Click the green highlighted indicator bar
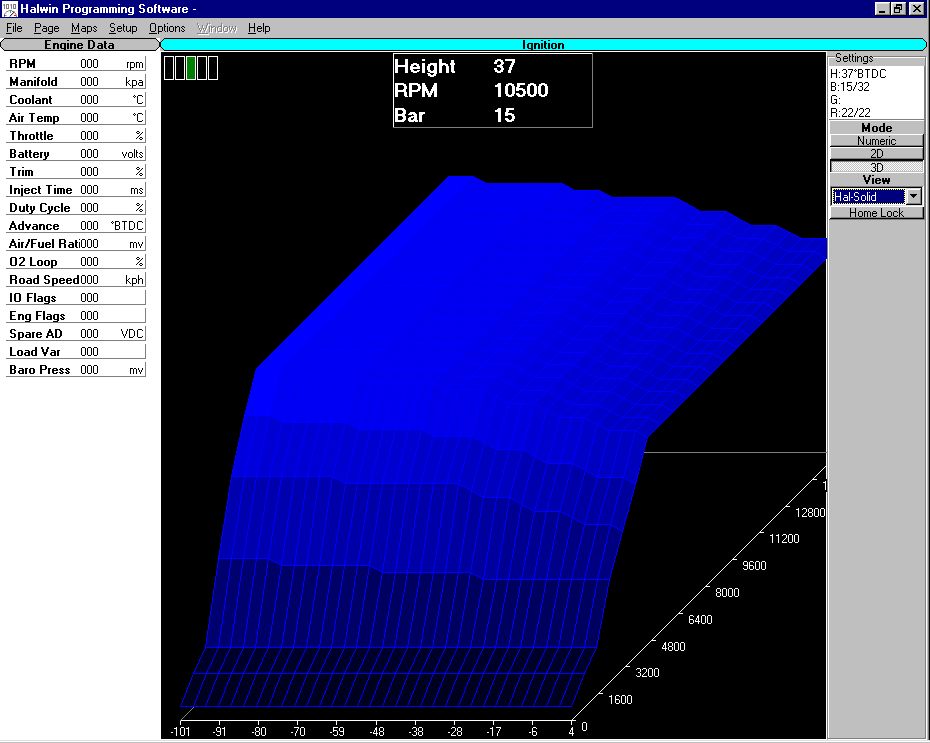The width and height of the screenshot is (930, 743). click(191, 68)
